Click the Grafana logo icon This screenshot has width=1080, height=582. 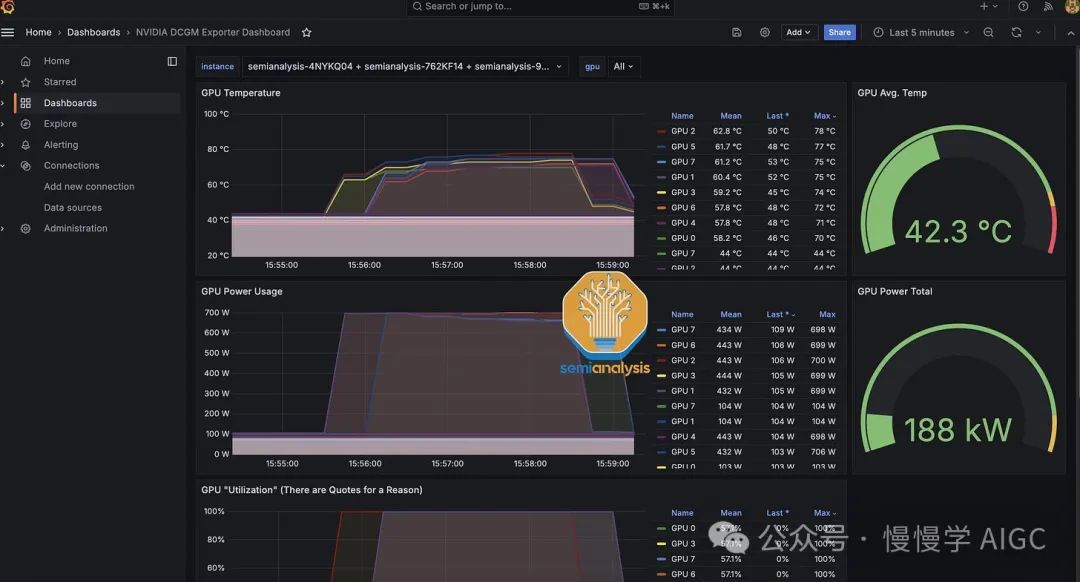8,6
